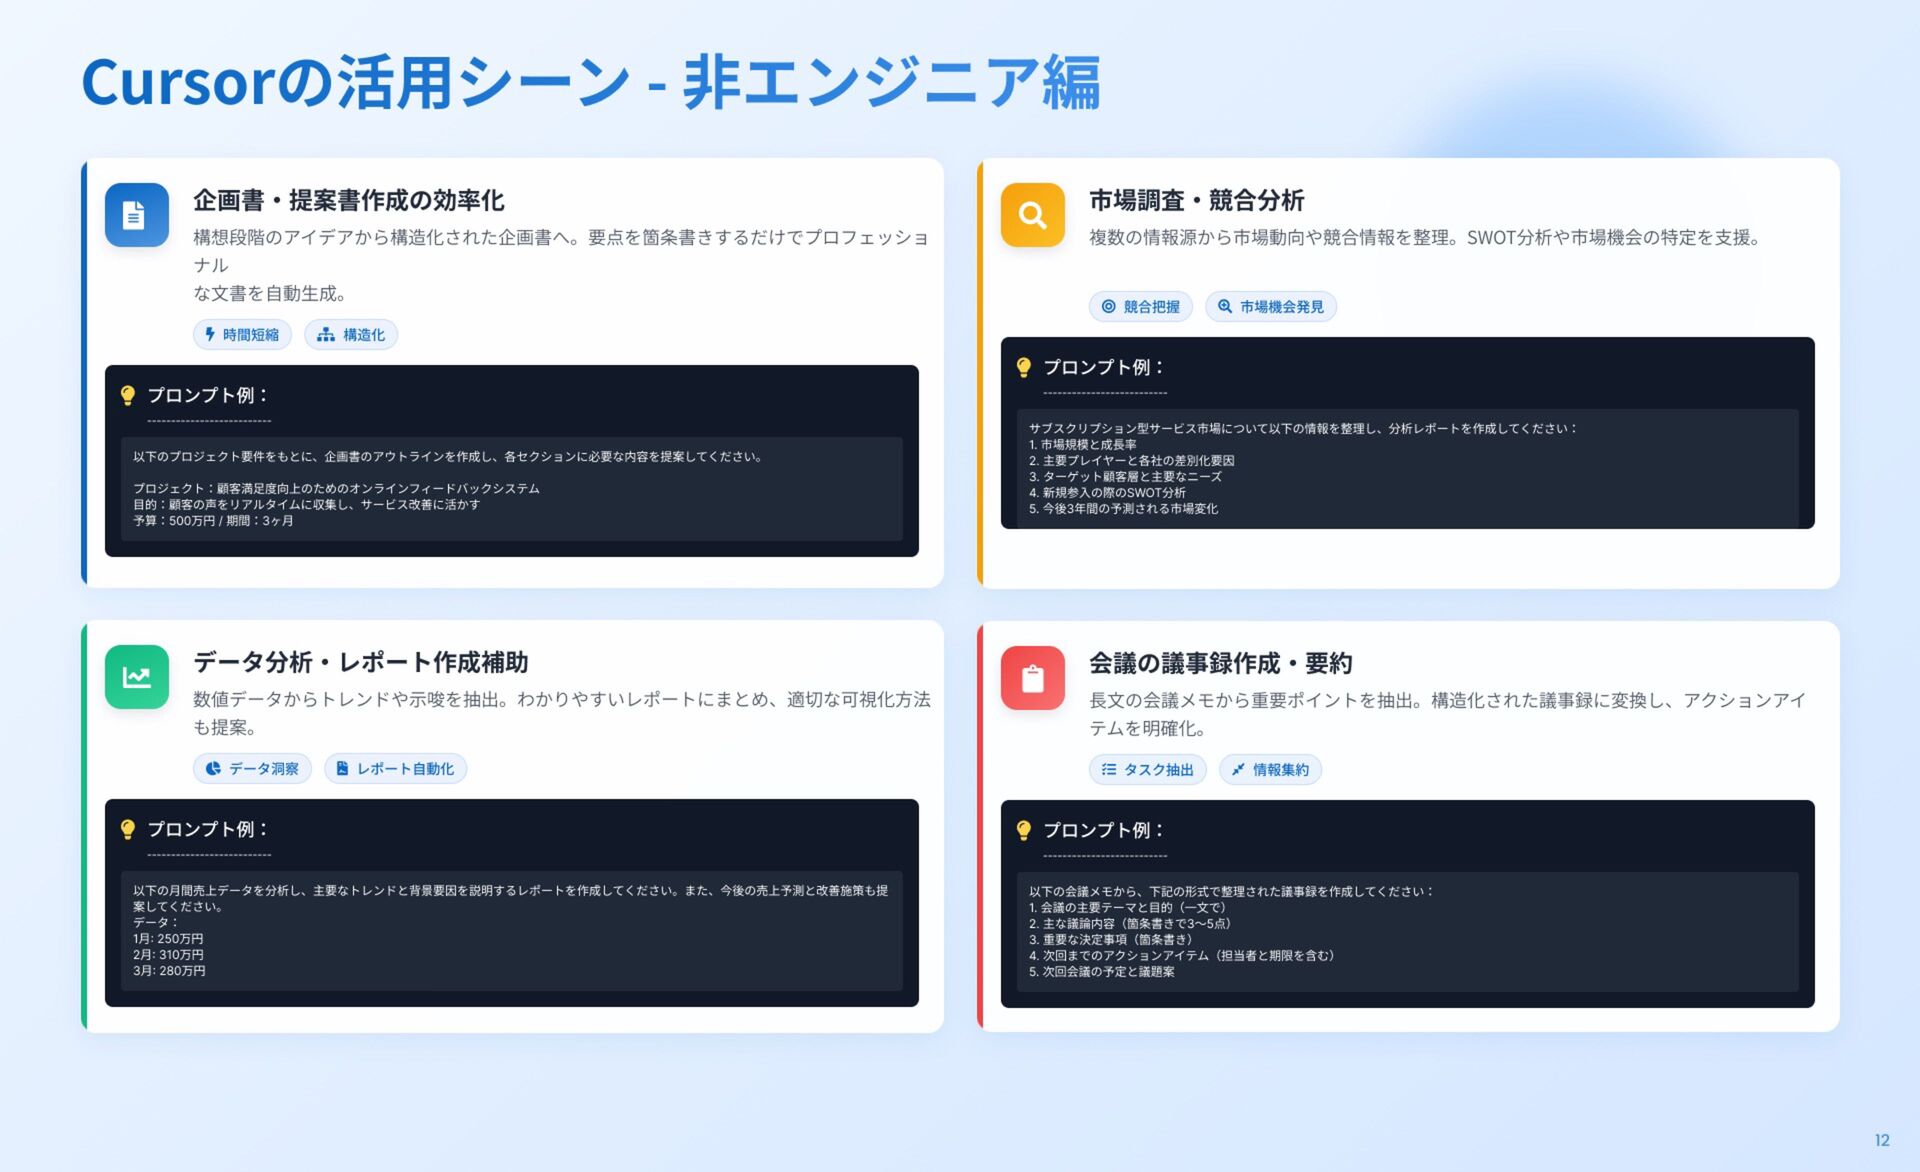Select the 構造化 tag
Screen dimensions: 1920x1172
coord(351,335)
